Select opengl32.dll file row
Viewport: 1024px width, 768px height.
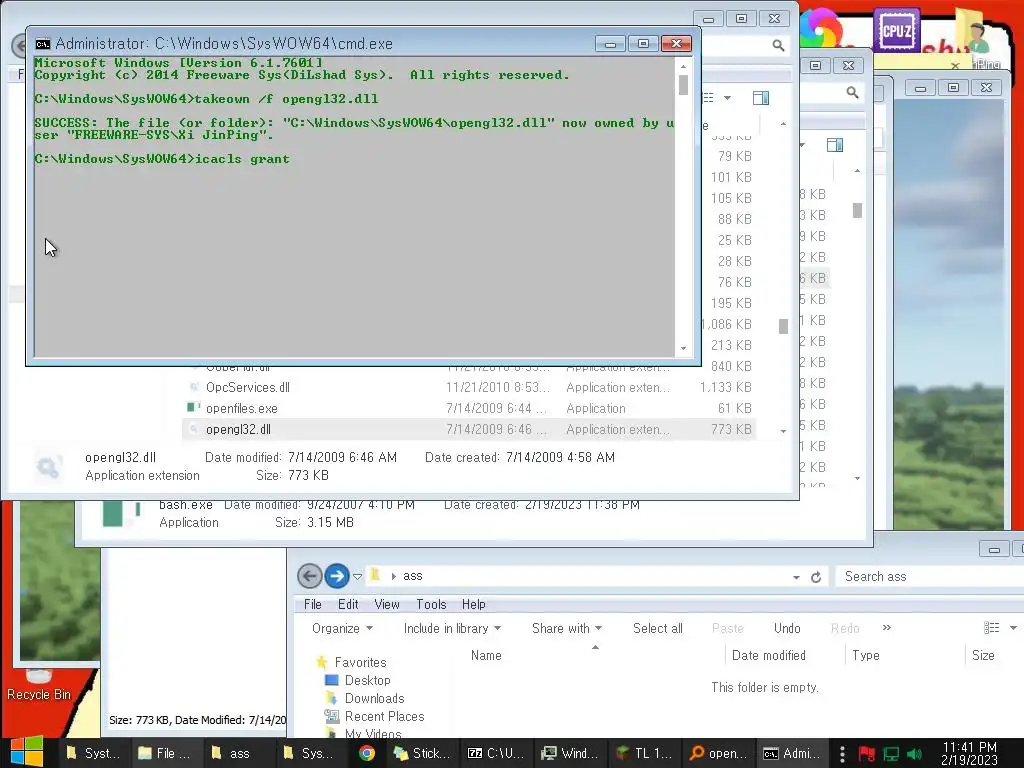pyautogui.click(x=468, y=429)
